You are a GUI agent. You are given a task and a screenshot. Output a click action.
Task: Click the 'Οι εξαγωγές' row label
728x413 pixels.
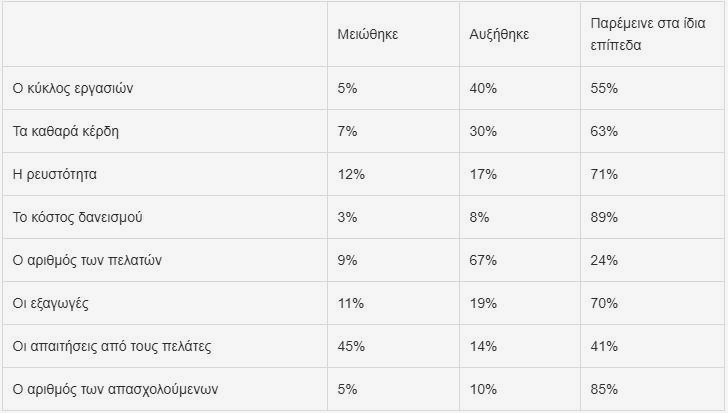[x=51, y=303]
